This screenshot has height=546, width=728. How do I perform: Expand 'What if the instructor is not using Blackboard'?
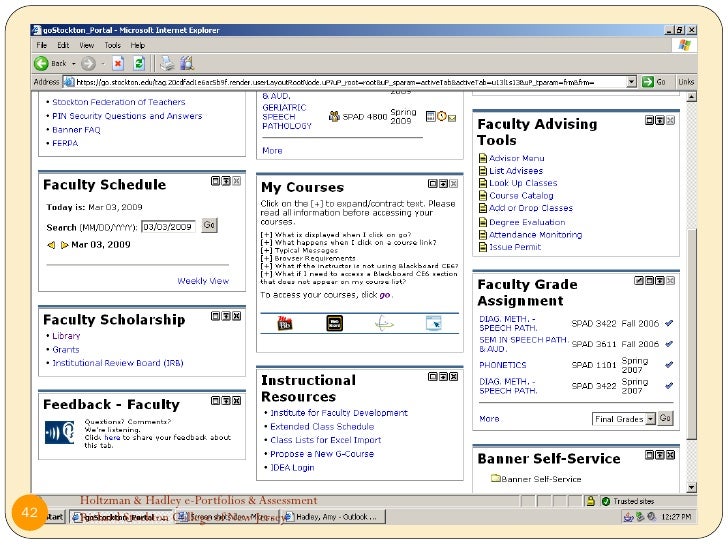coord(266,266)
